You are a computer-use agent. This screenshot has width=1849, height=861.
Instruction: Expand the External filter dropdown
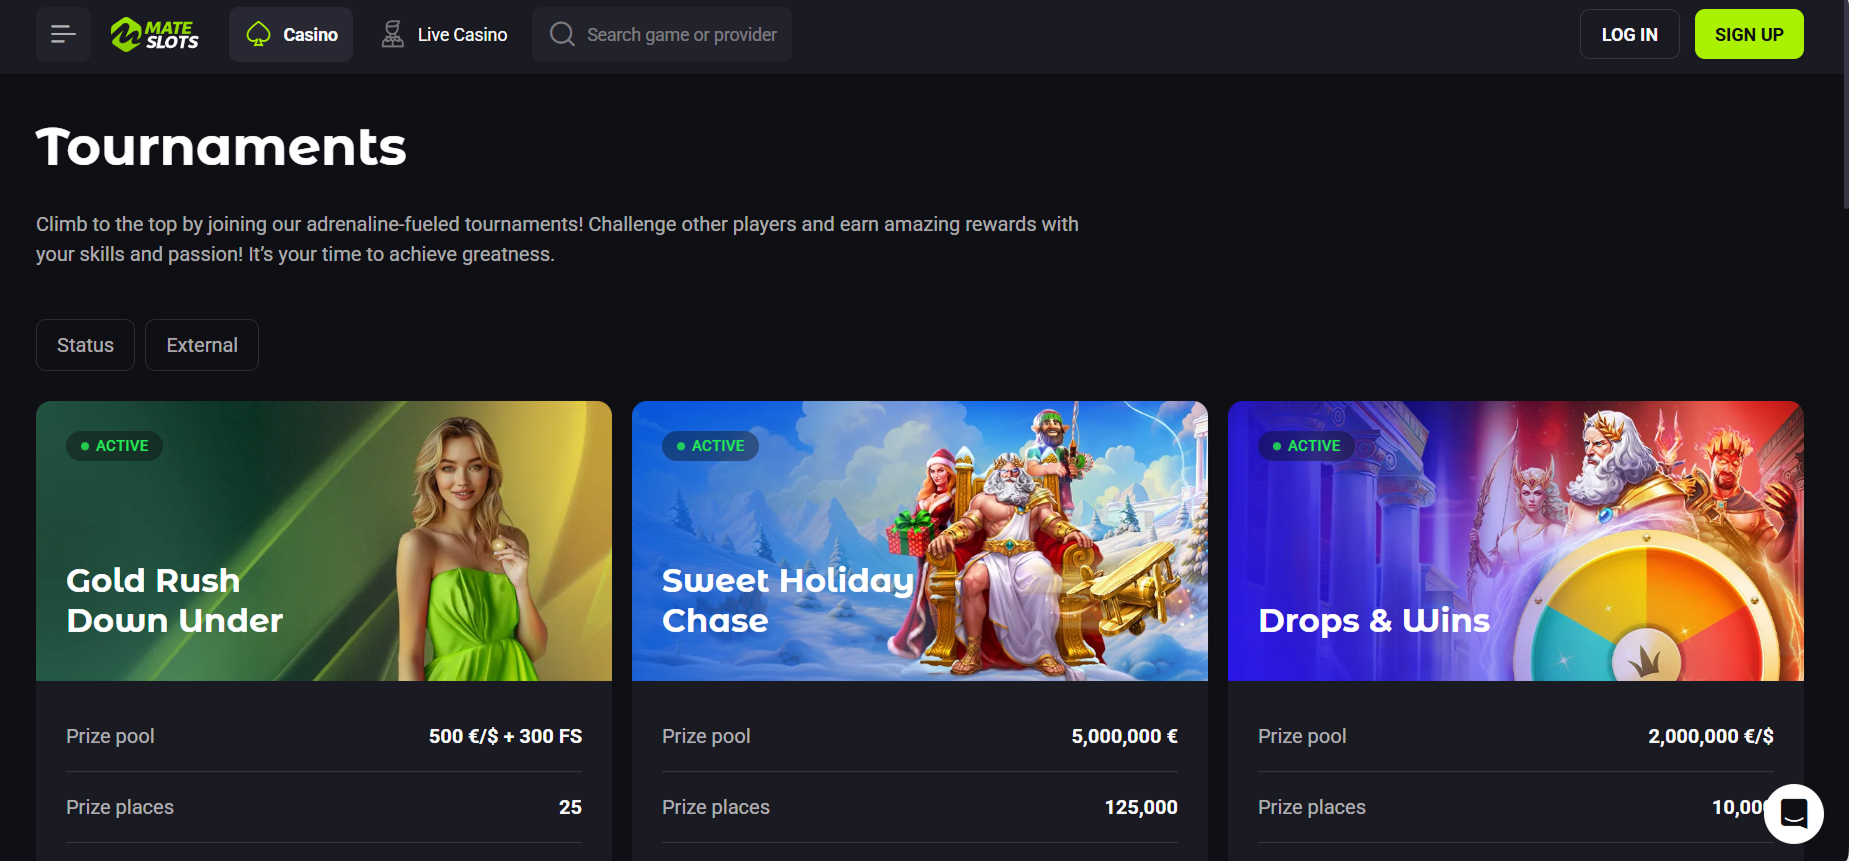202,345
